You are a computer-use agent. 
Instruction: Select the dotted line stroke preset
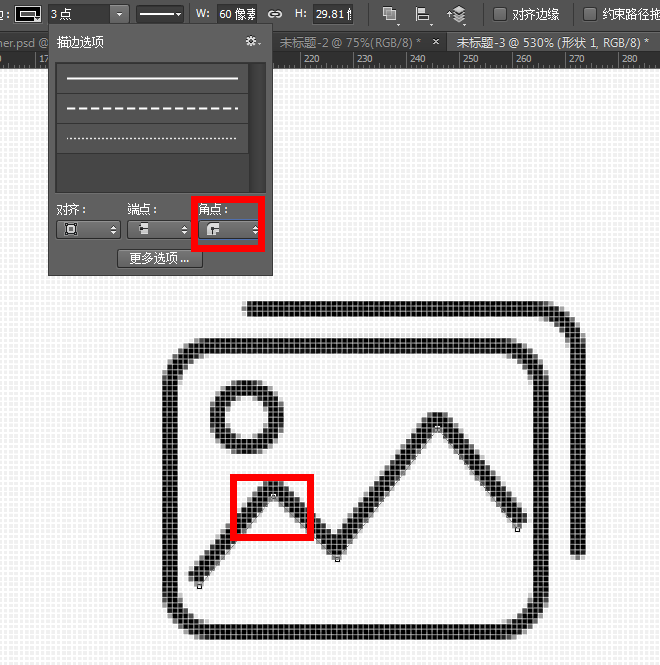pyautogui.click(x=152, y=138)
